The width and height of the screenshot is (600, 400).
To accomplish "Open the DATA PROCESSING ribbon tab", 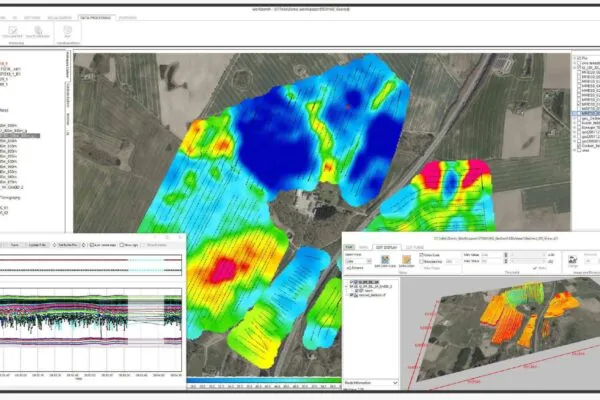I will (x=95, y=18).
